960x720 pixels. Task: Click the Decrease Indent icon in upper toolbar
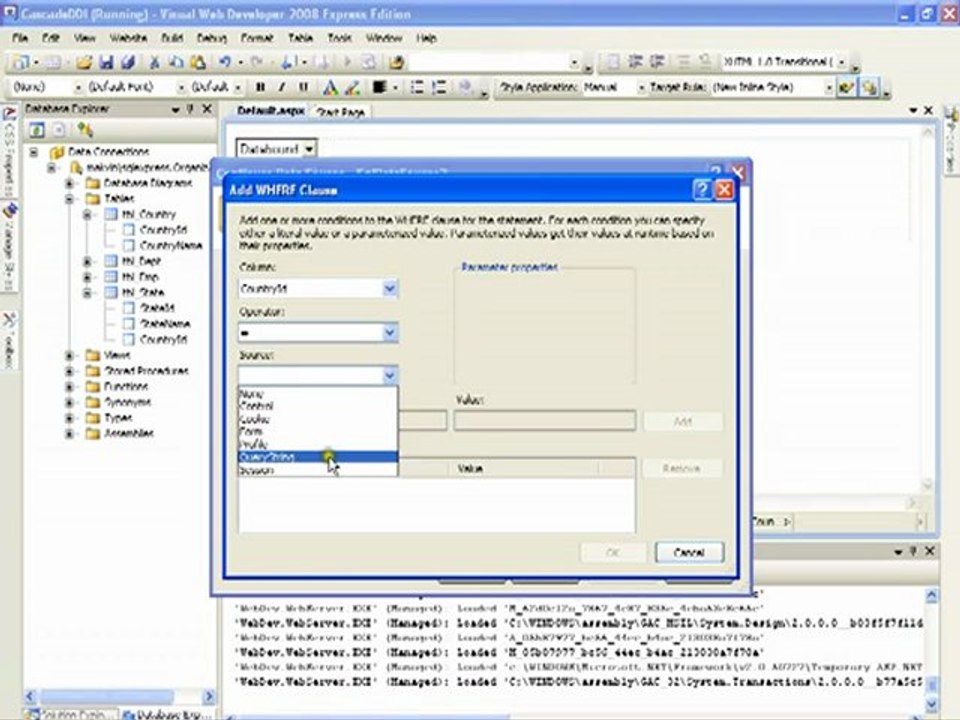coord(634,61)
